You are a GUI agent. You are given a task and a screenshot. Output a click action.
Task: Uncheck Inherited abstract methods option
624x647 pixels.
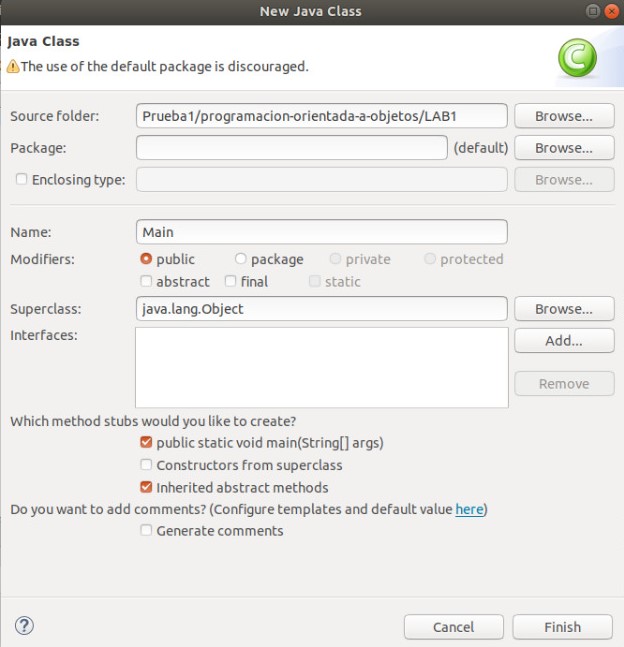pos(147,488)
